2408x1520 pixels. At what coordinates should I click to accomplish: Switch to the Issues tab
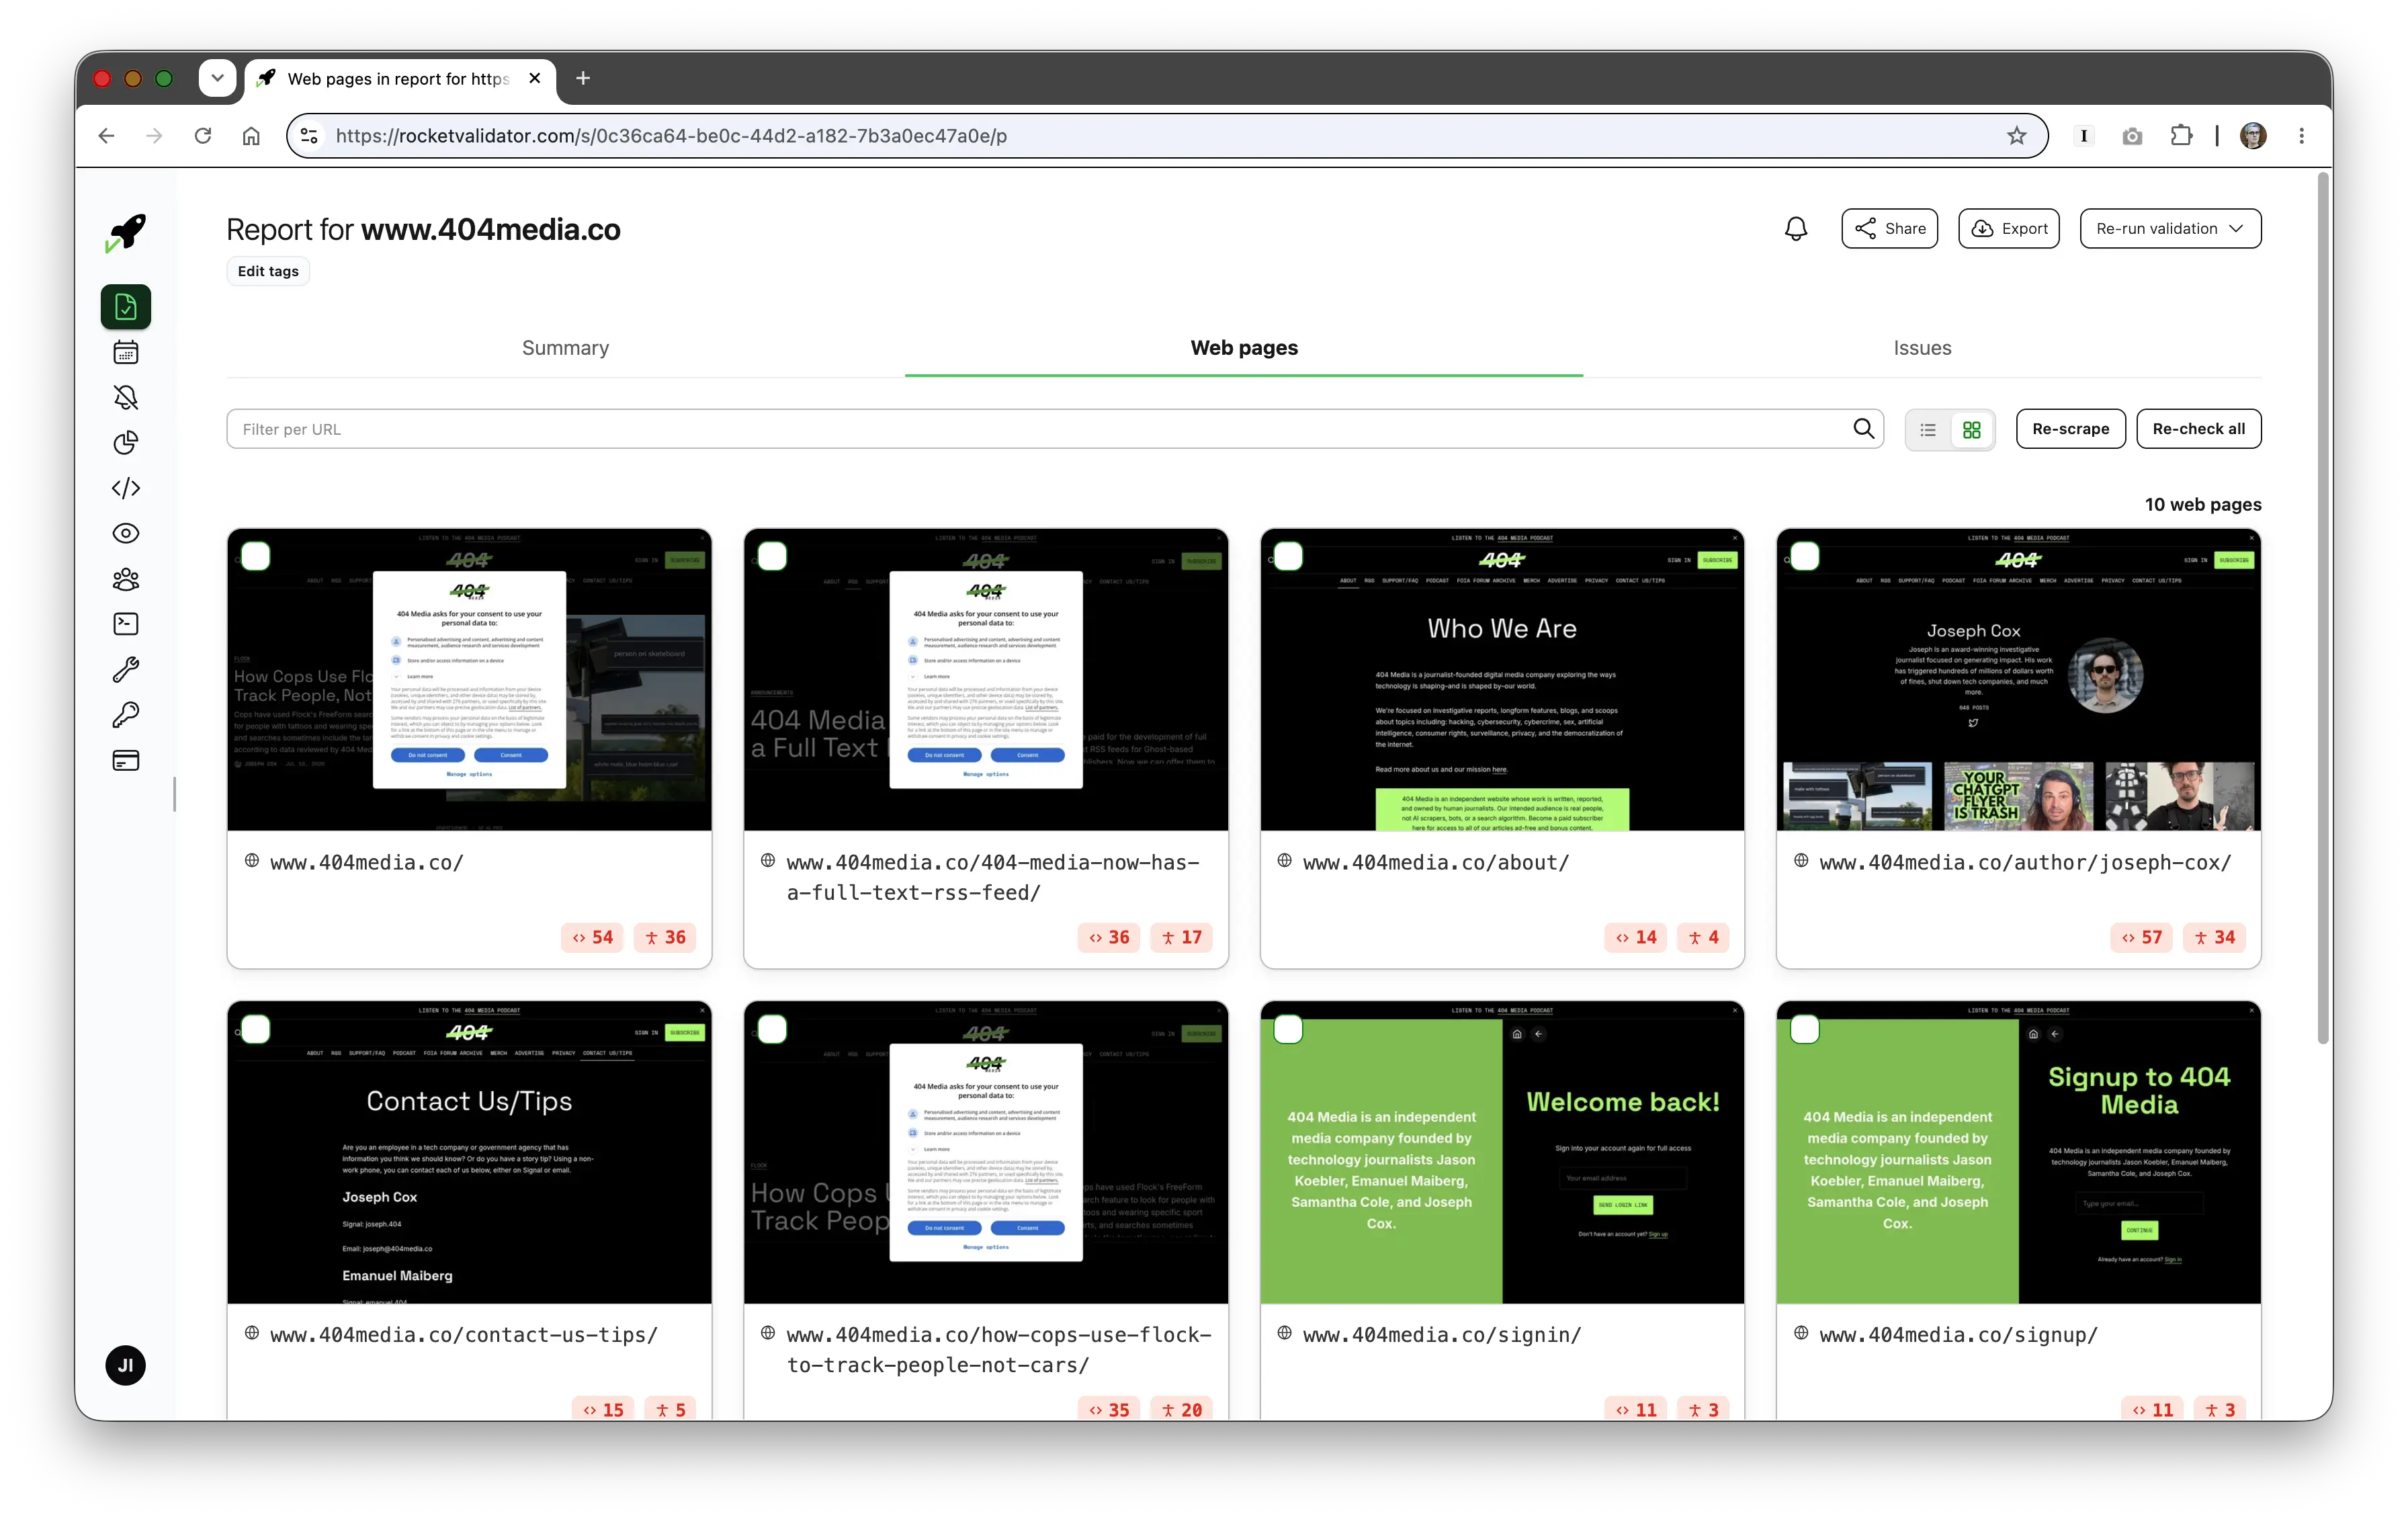click(1922, 348)
